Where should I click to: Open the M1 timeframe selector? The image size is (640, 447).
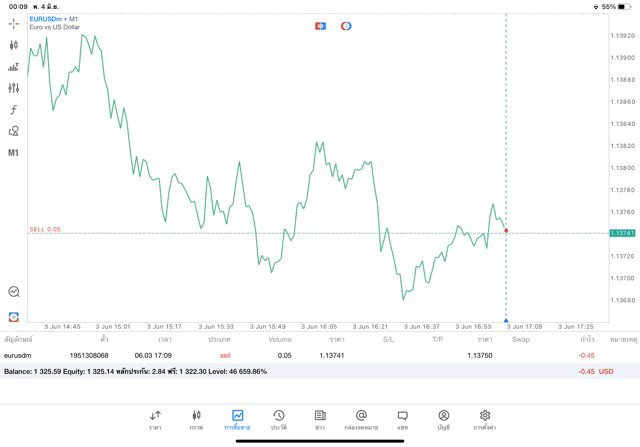pos(14,153)
